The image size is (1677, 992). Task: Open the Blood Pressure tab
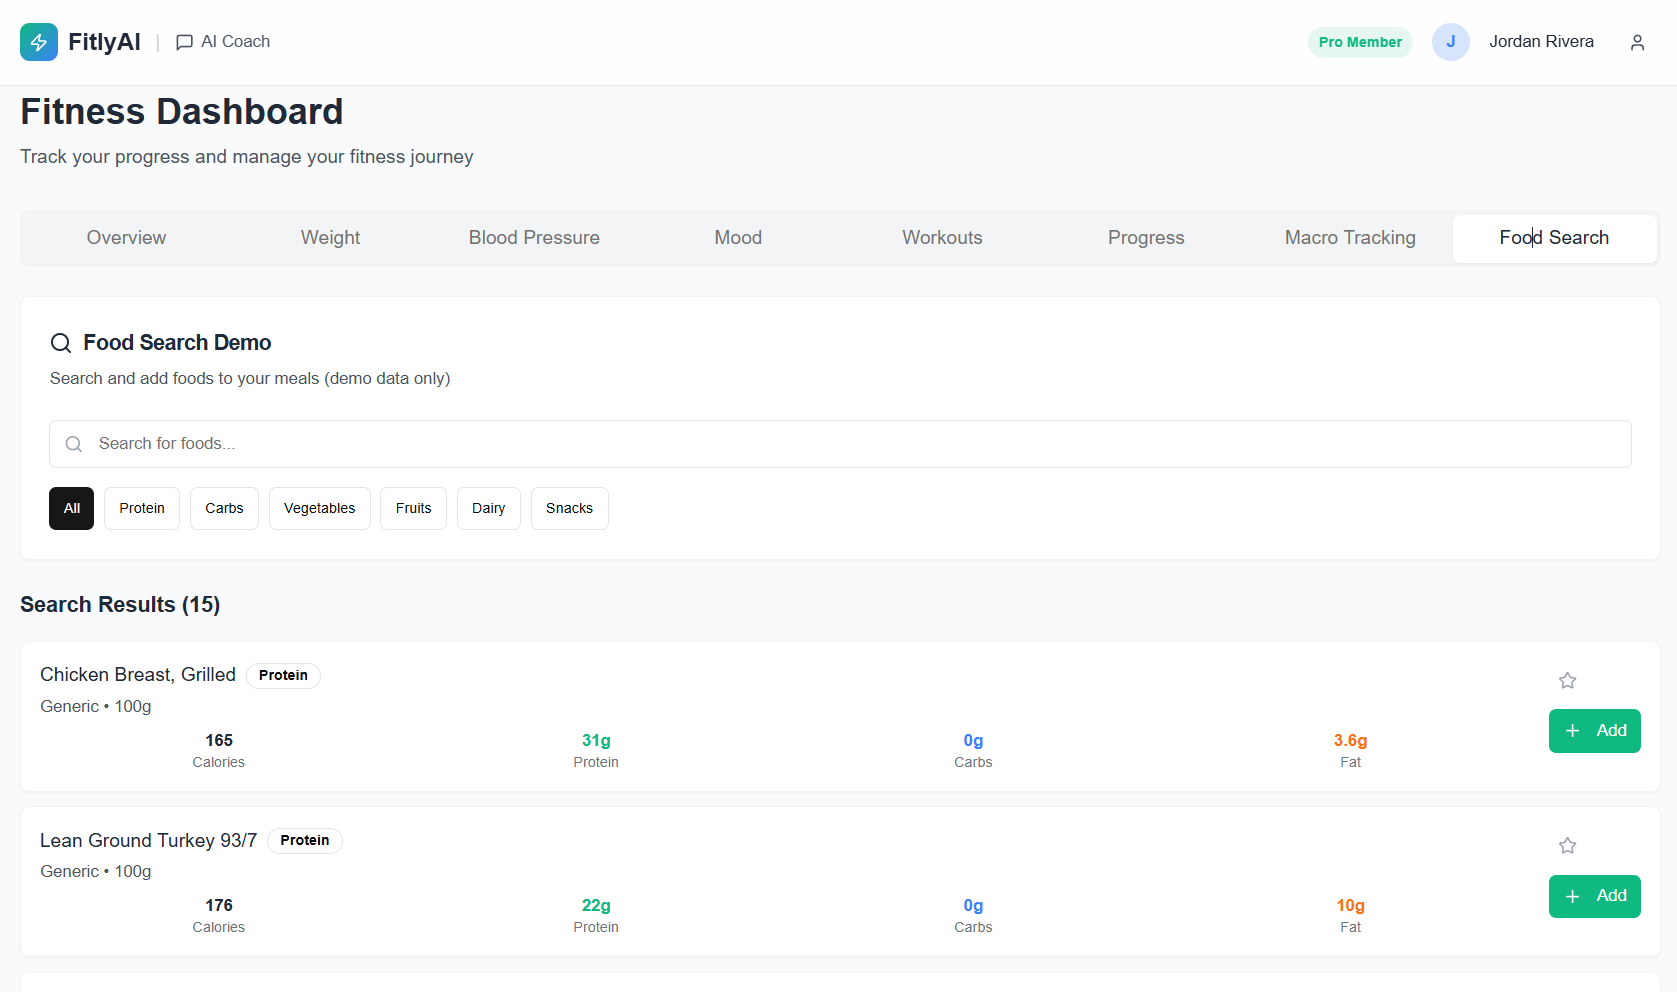pos(533,238)
